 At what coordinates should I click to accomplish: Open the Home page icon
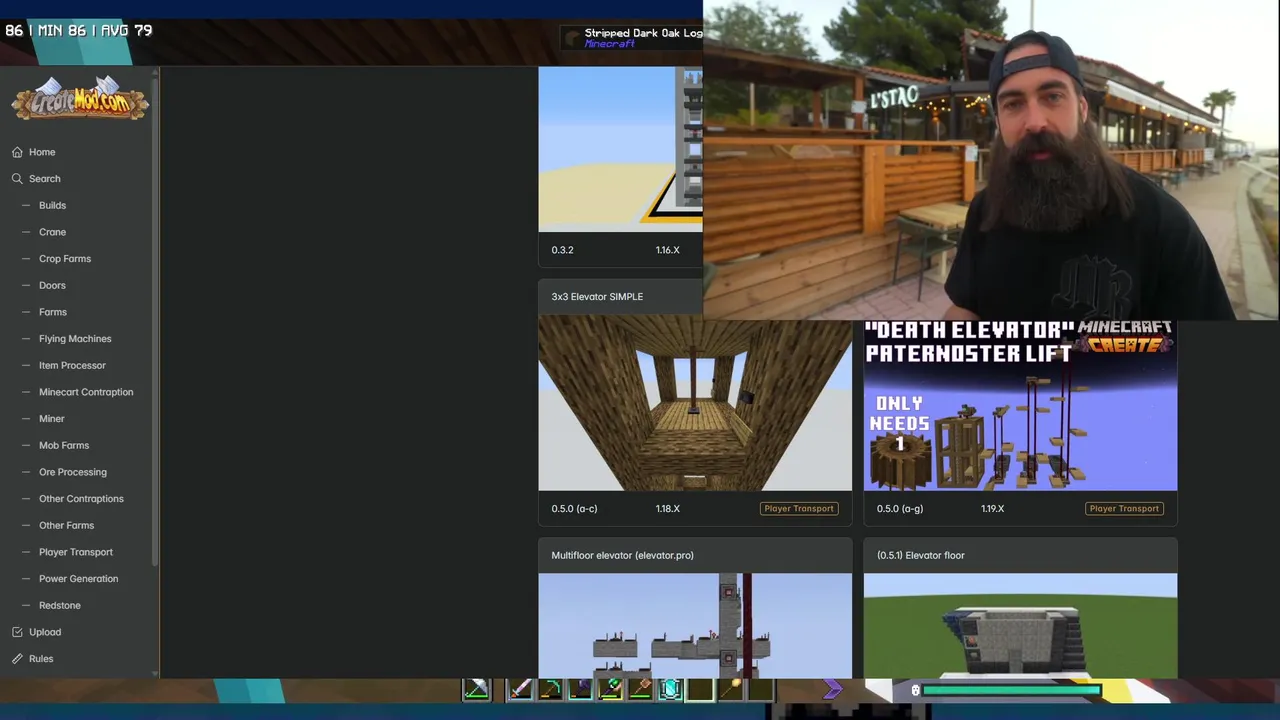coord(17,152)
